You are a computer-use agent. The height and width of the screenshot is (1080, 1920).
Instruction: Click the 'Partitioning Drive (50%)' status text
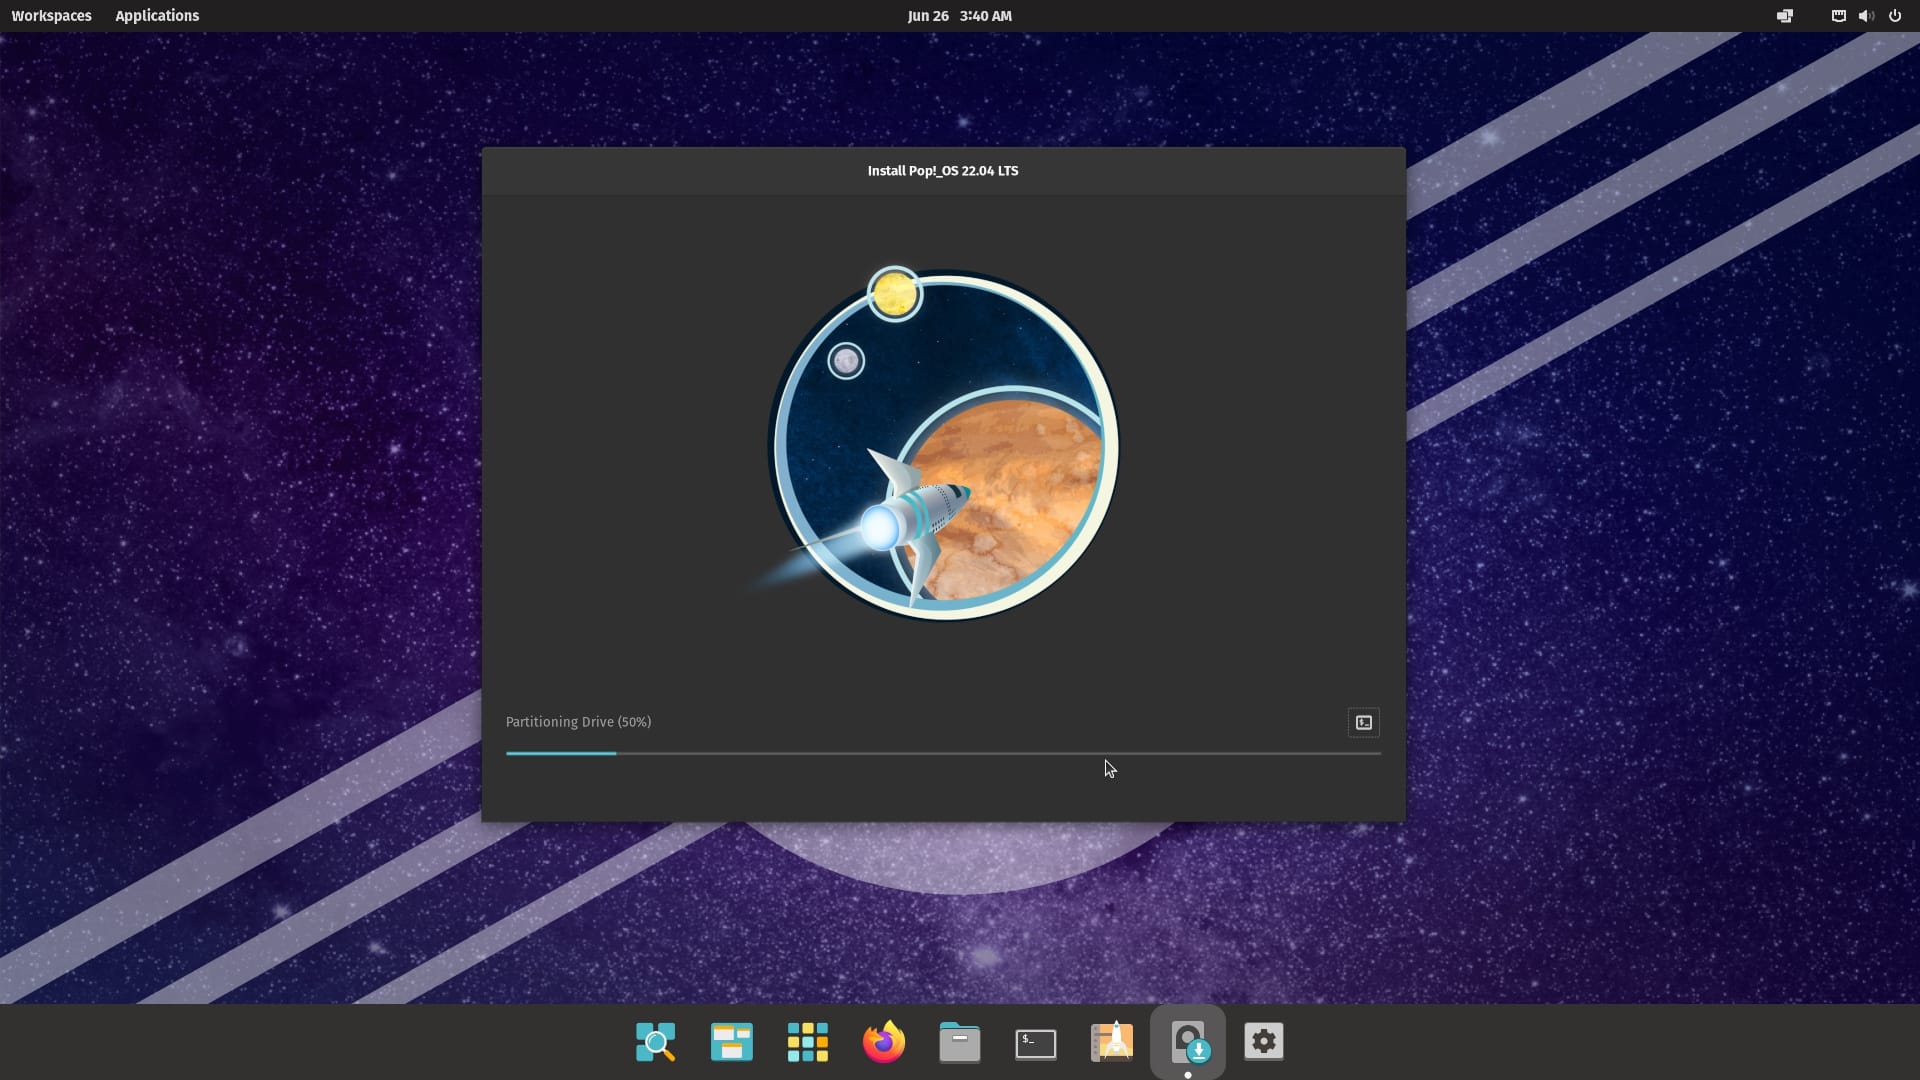pyautogui.click(x=578, y=722)
